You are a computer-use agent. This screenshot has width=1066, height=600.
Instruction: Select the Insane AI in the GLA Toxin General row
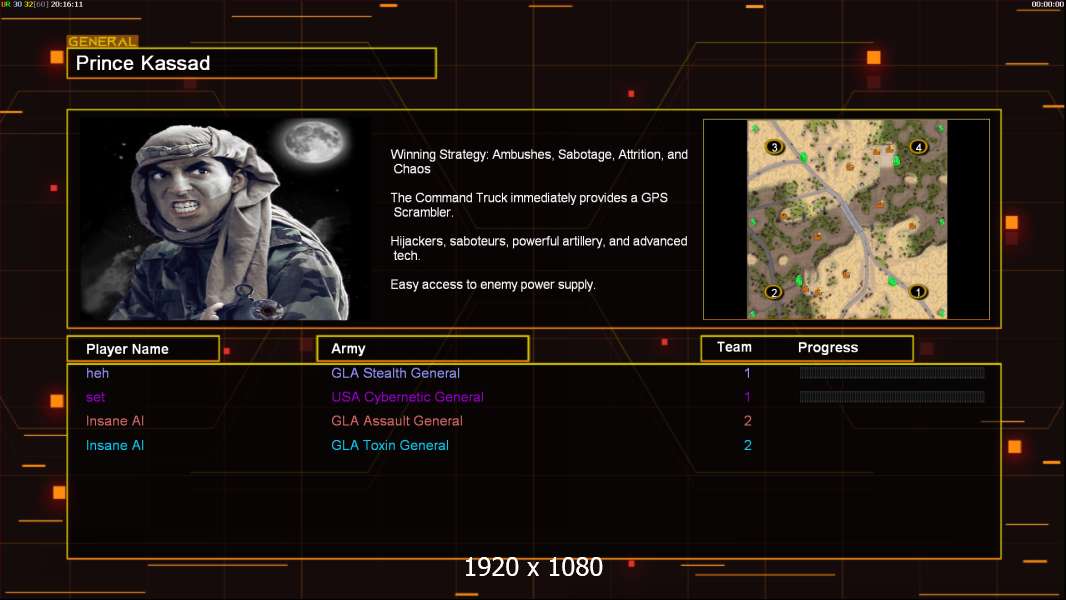tap(115, 445)
